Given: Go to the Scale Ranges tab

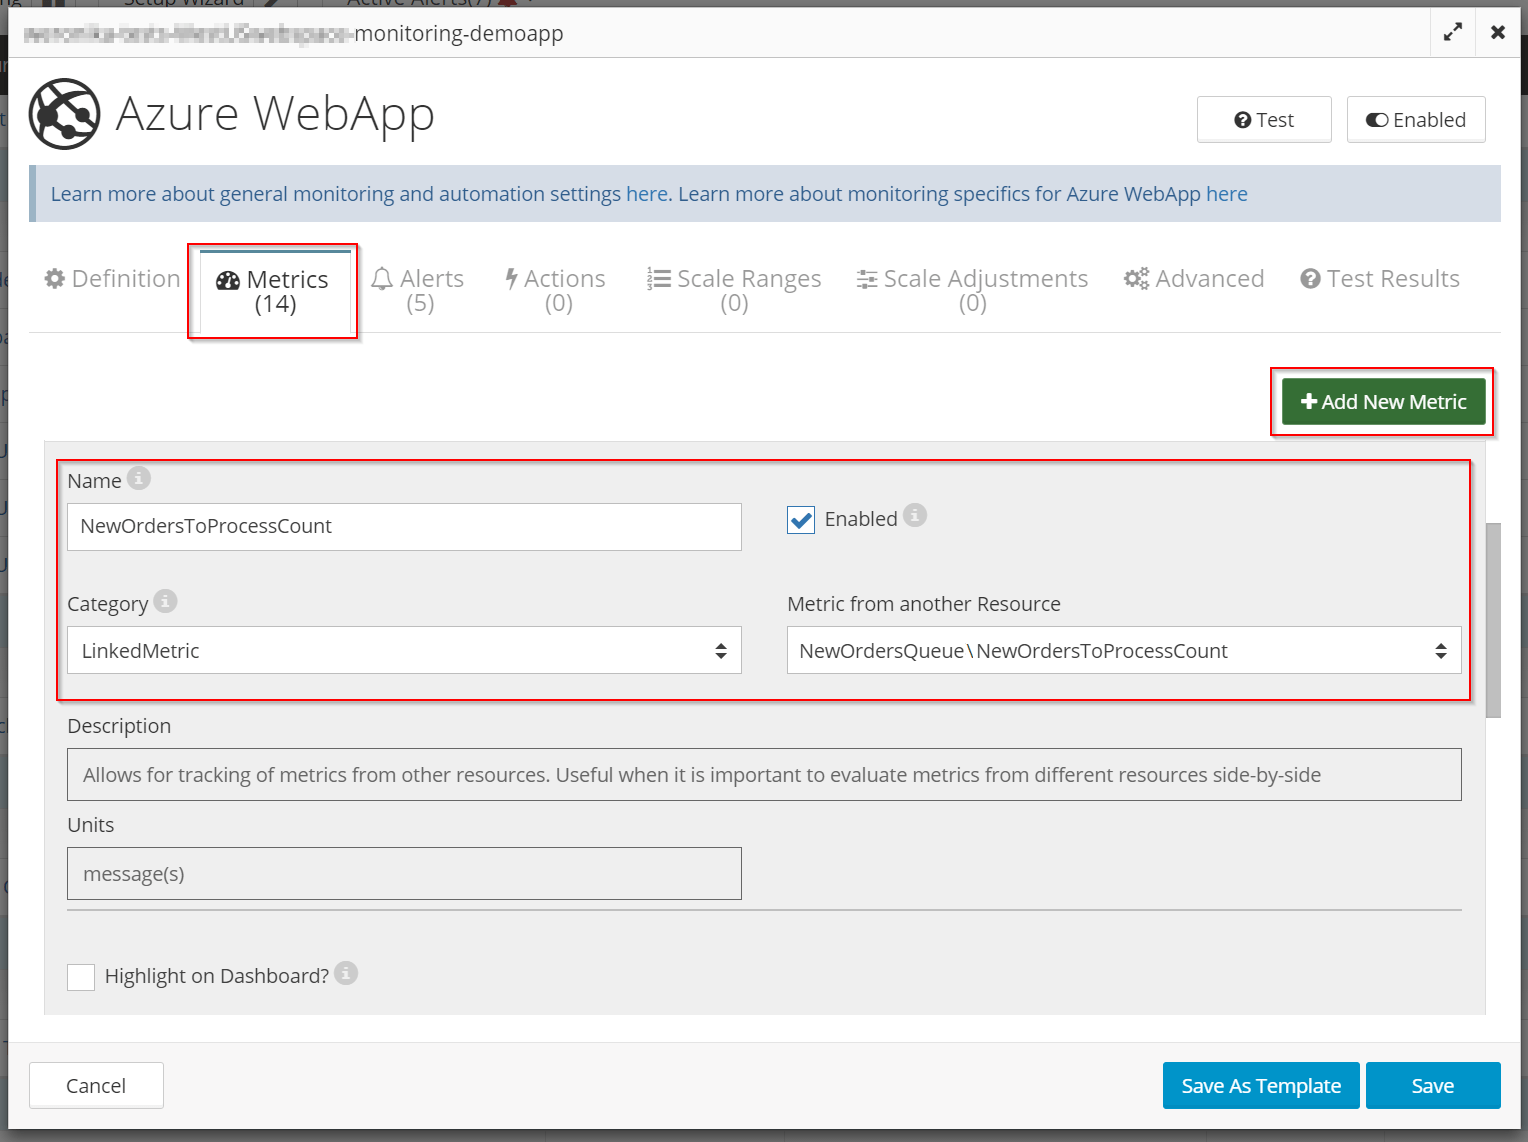Looking at the screenshot, I should [x=734, y=290].
